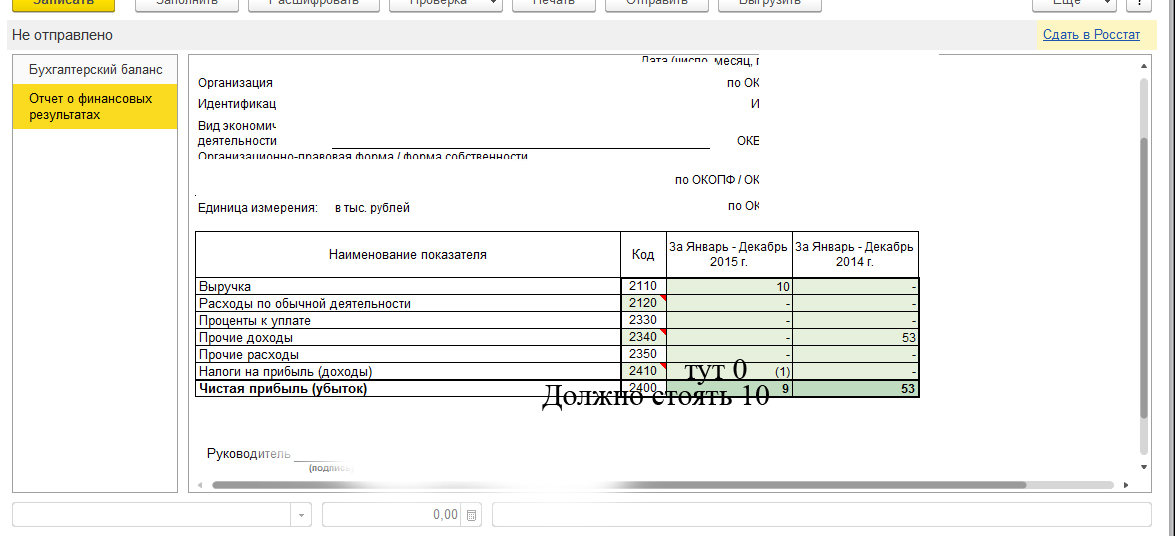Click the За Январь - Декабрь 2015 г. header
Viewport: 1175px width, 536px height.
coord(729,255)
